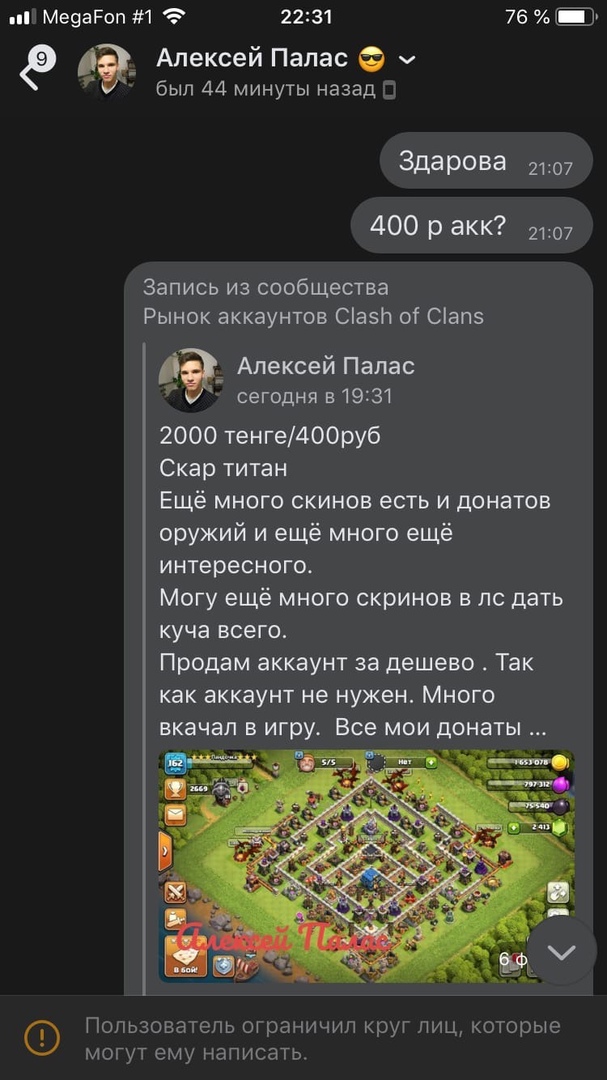
Task: Tap the Алексей Палас chat title
Action: click(x=252, y=59)
